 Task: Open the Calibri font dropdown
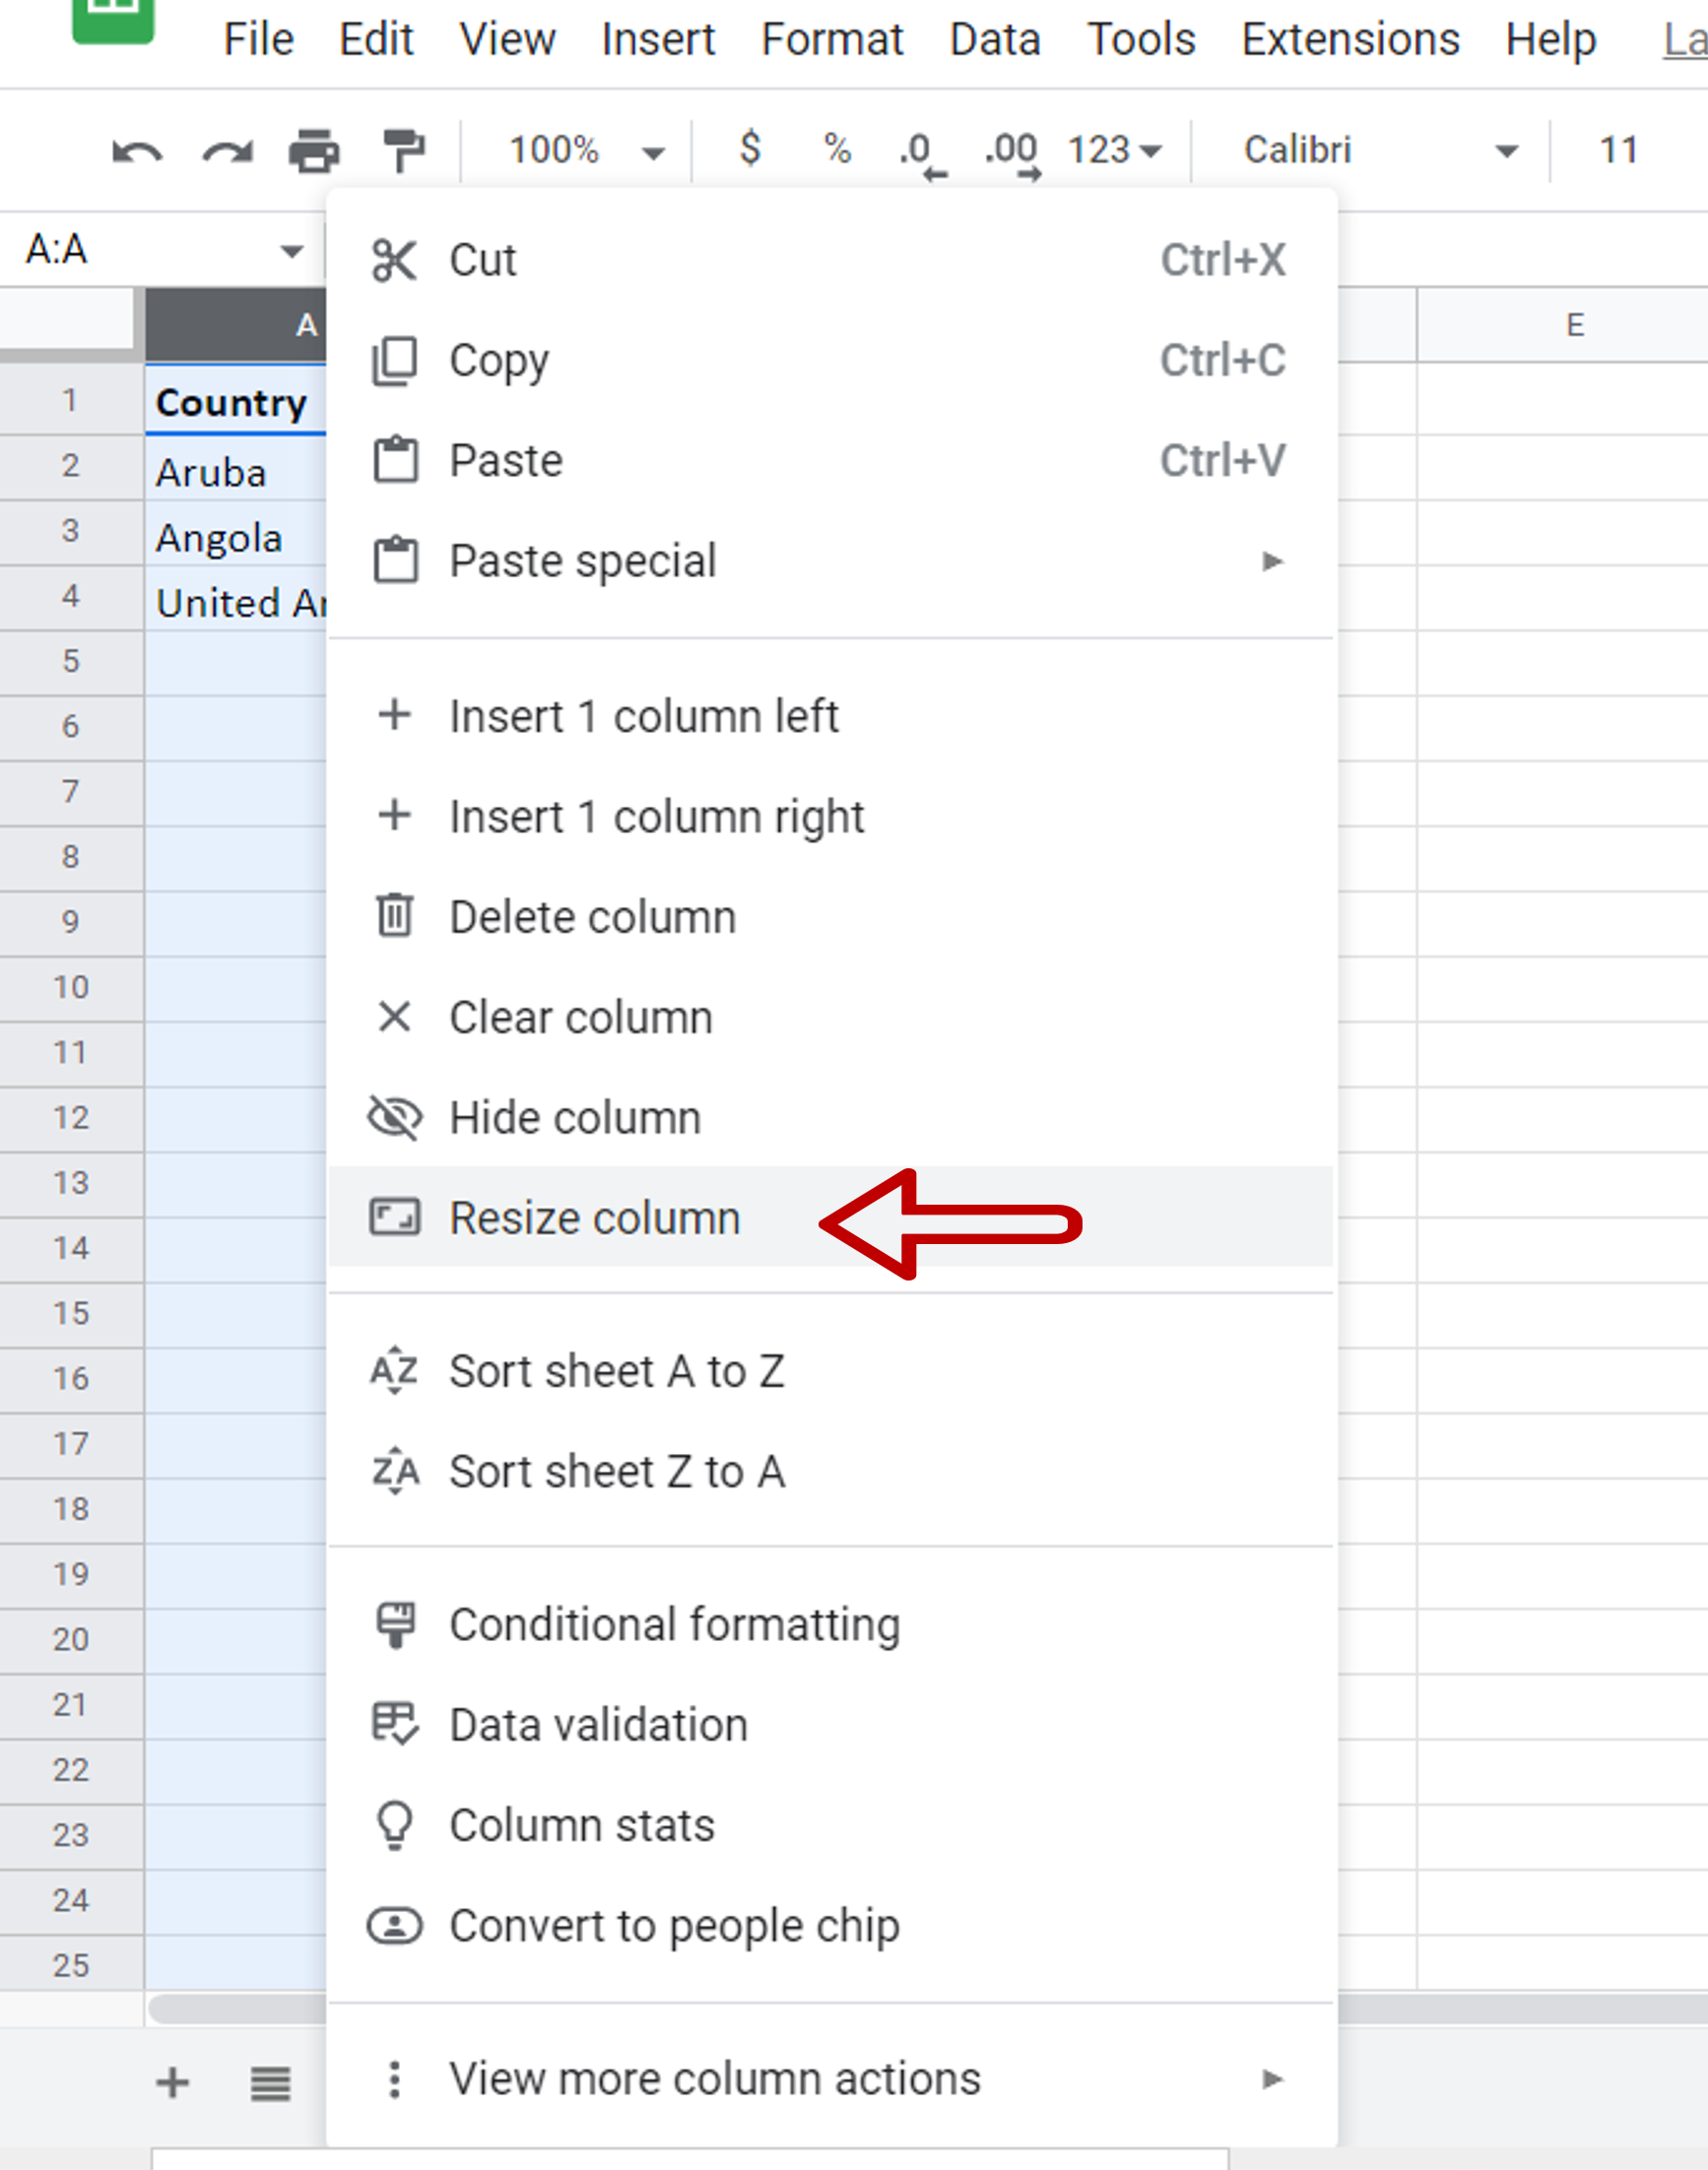(1379, 151)
